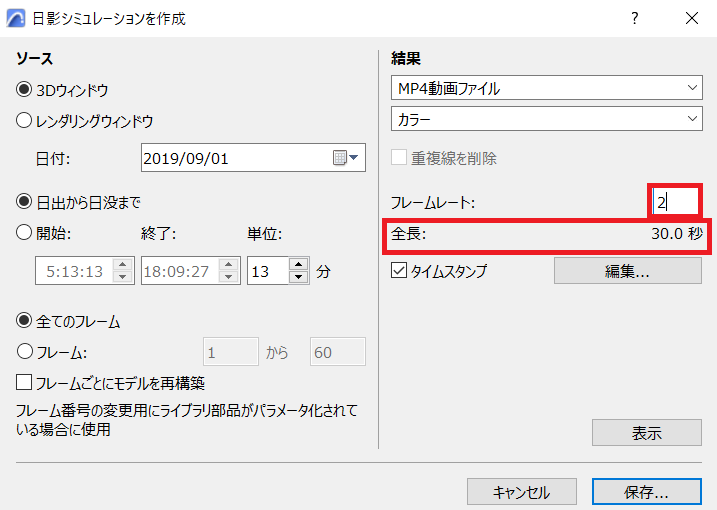
Task: Click the 全長 value 30.0 秒
Action: pos(677,233)
